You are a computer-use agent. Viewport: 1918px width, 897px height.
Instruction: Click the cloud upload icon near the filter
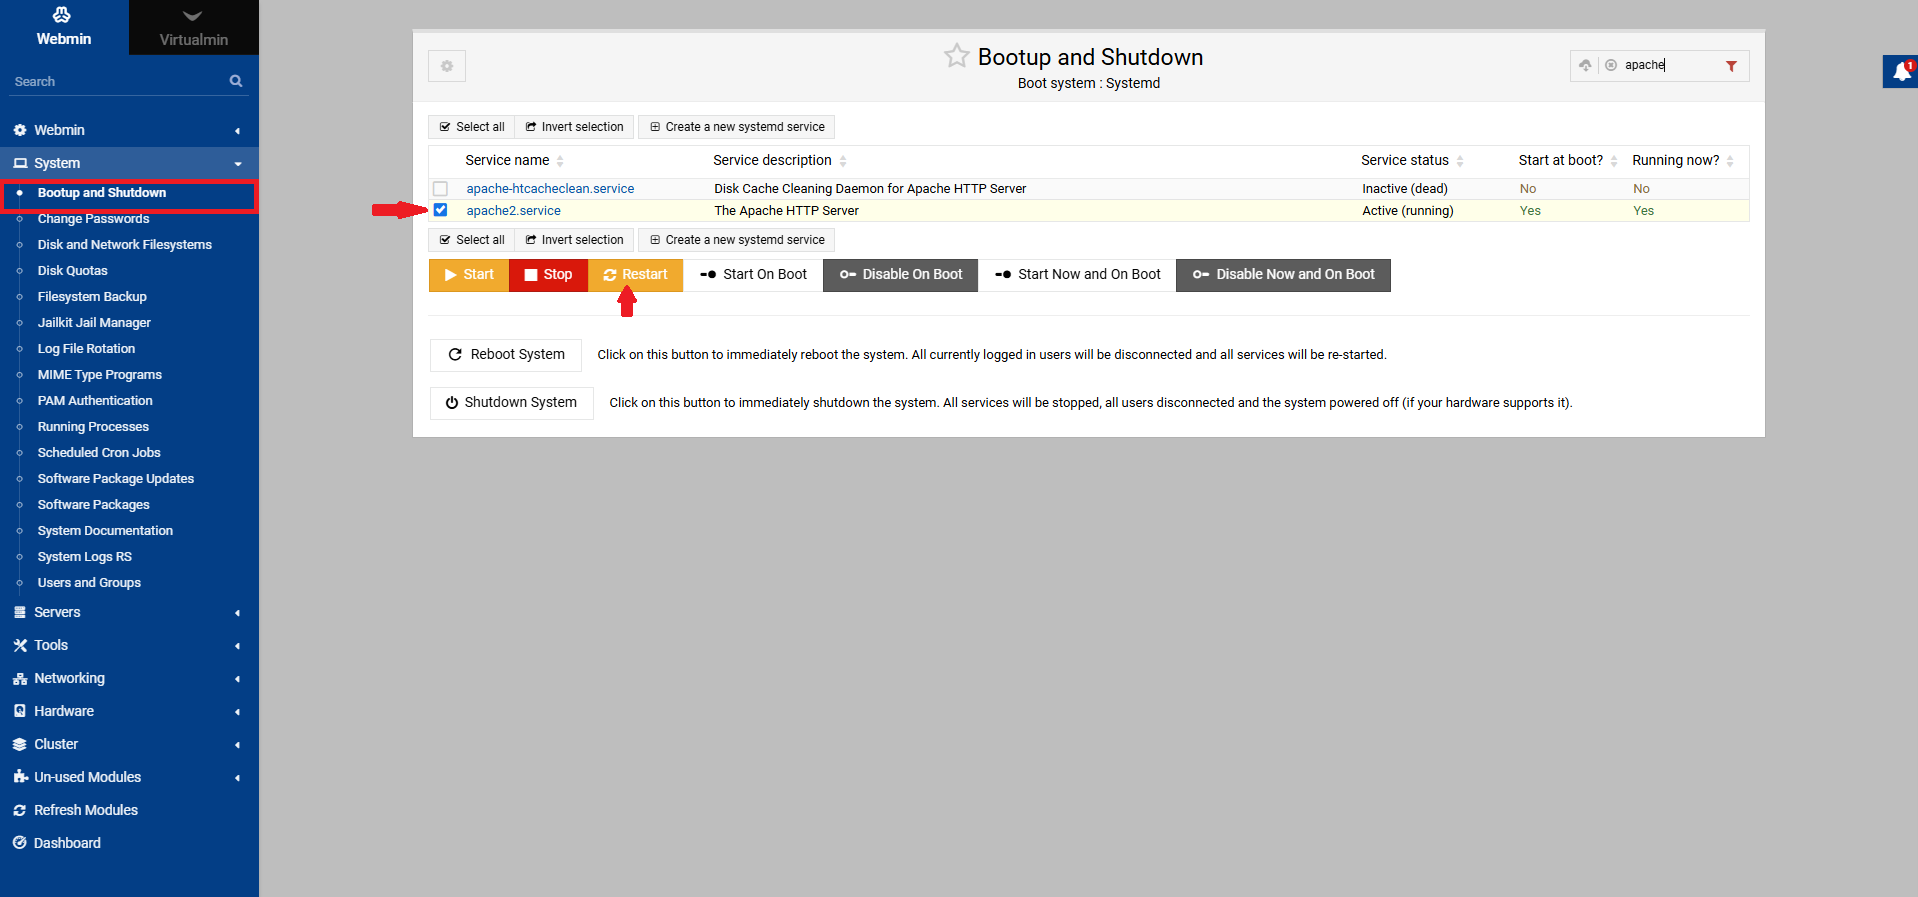click(x=1585, y=65)
